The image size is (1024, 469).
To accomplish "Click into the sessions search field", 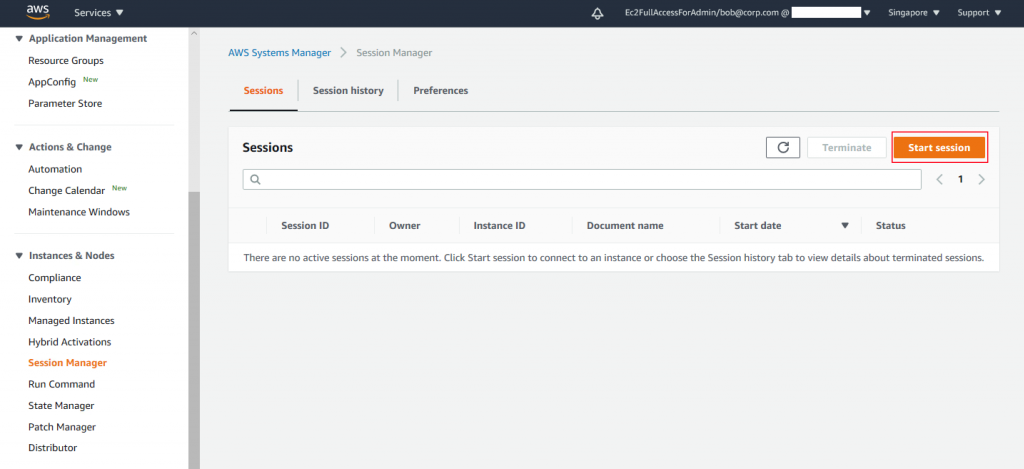I will pyautogui.click(x=582, y=180).
